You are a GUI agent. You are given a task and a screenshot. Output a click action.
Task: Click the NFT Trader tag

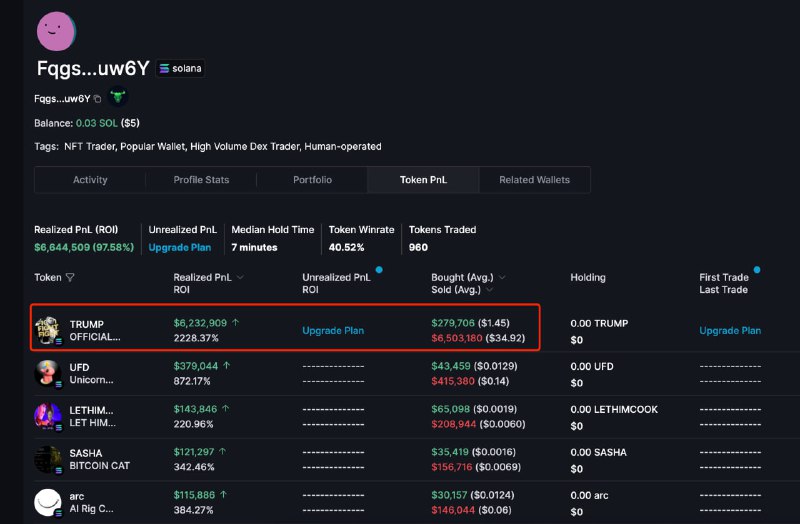coord(90,146)
